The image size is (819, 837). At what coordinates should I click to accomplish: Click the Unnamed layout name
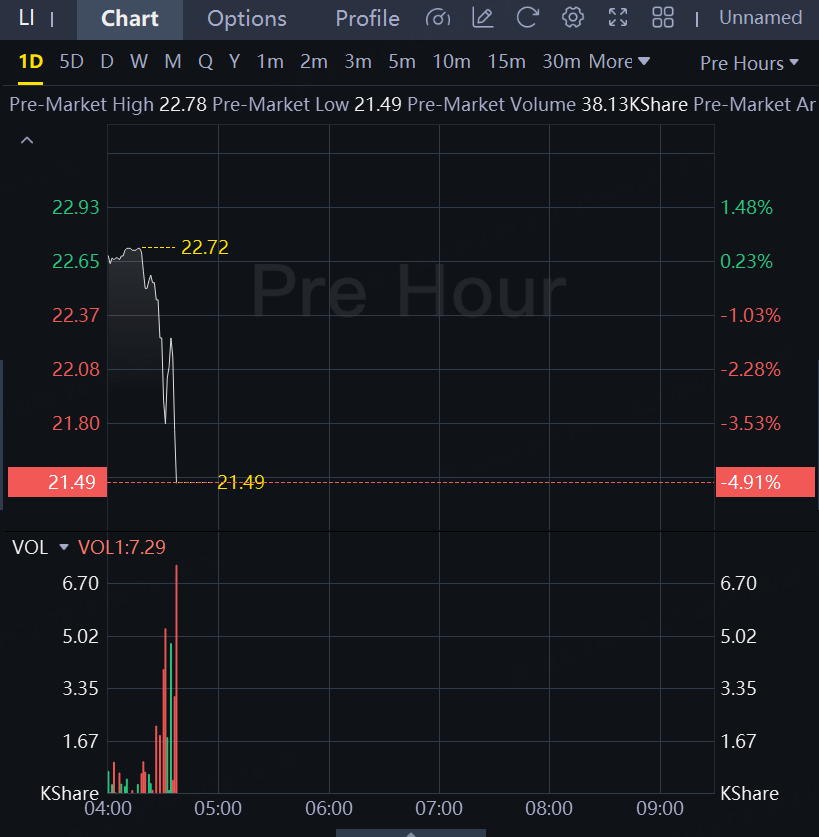click(760, 18)
